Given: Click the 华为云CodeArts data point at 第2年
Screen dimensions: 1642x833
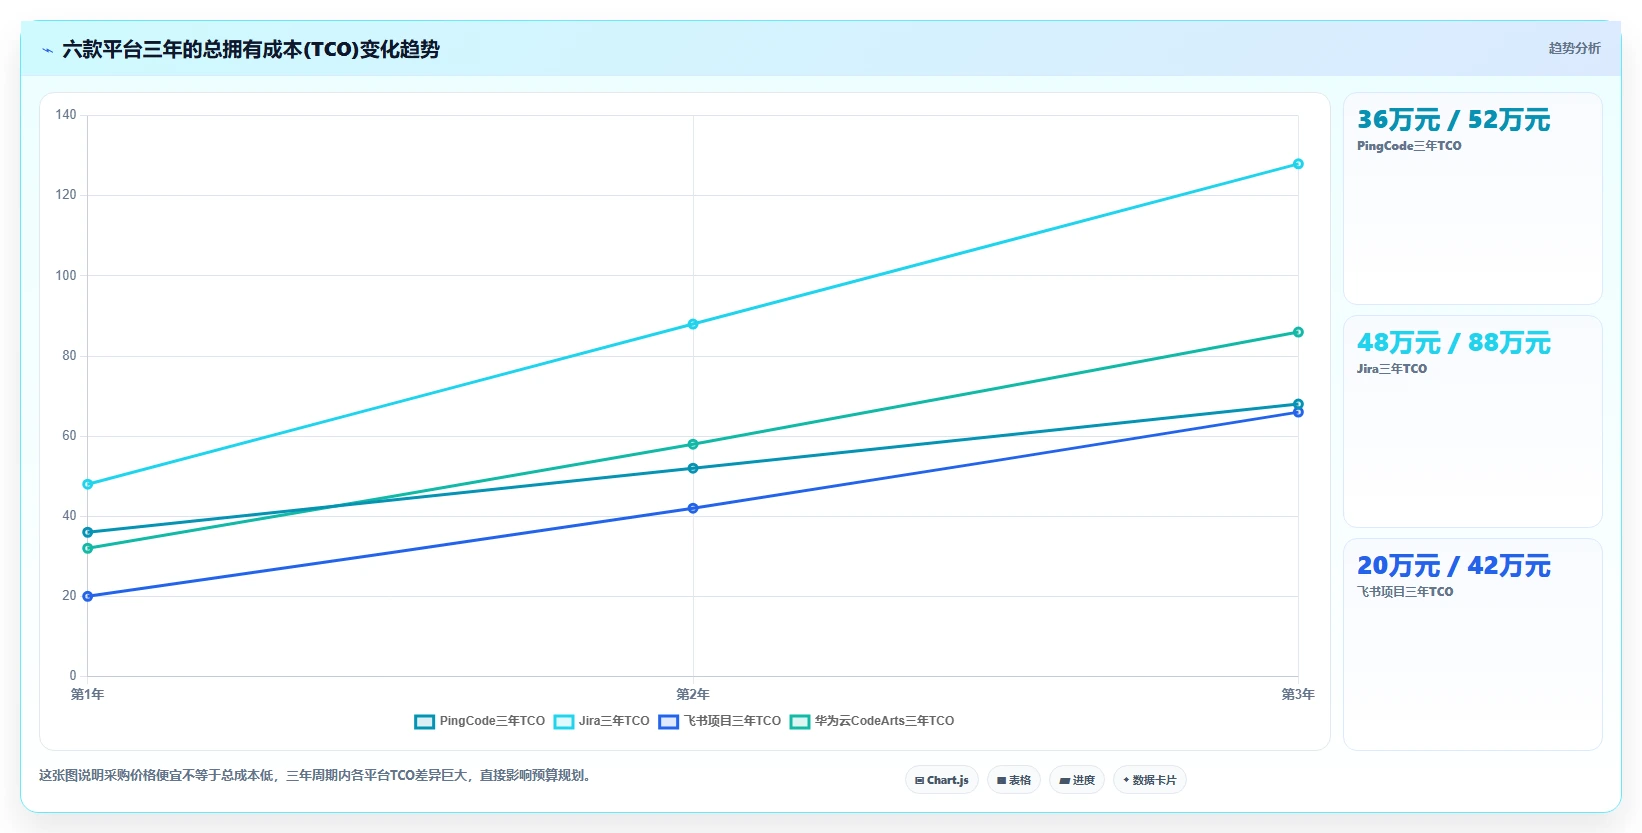Looking at the screenshot, I should click(693, 444).
